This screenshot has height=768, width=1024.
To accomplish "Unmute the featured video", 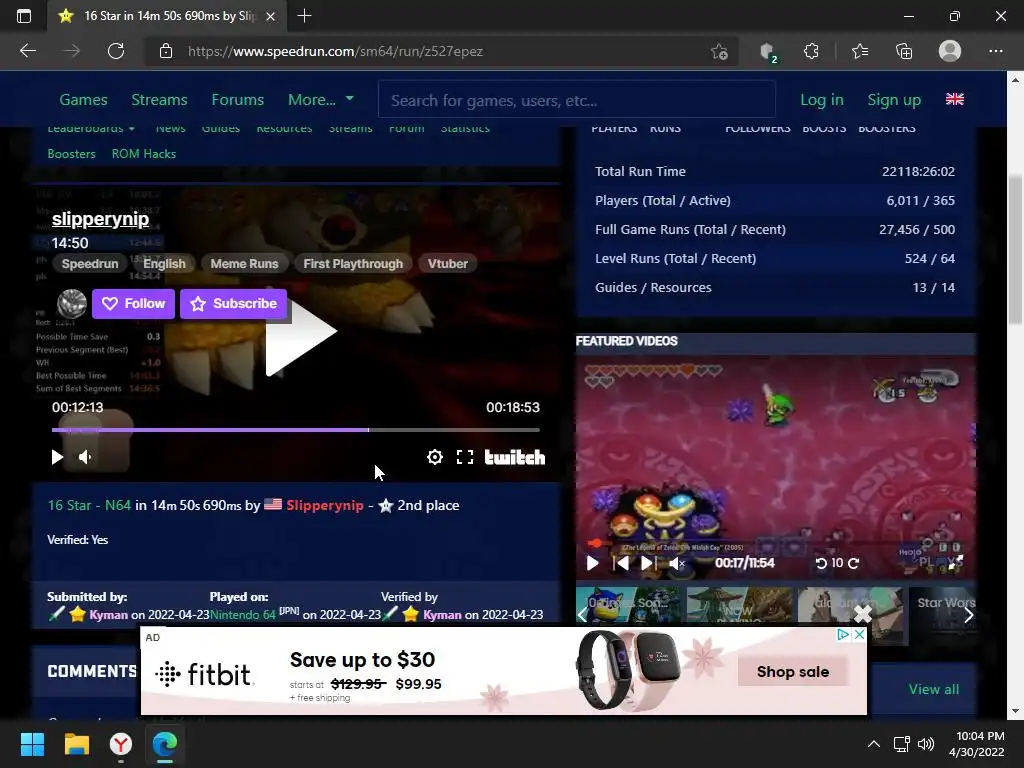I will (677, 563).
